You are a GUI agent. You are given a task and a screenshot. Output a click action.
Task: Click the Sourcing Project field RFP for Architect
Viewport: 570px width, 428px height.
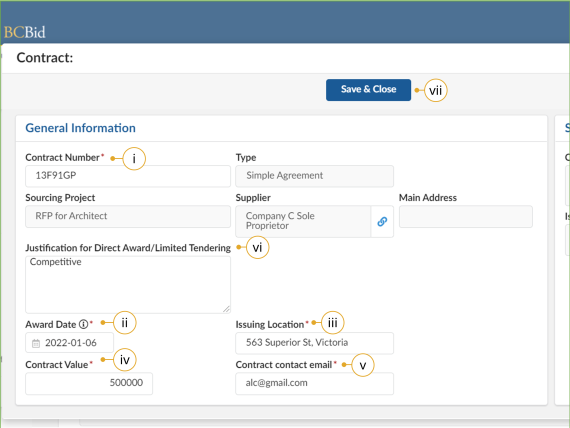click(128, 216)
